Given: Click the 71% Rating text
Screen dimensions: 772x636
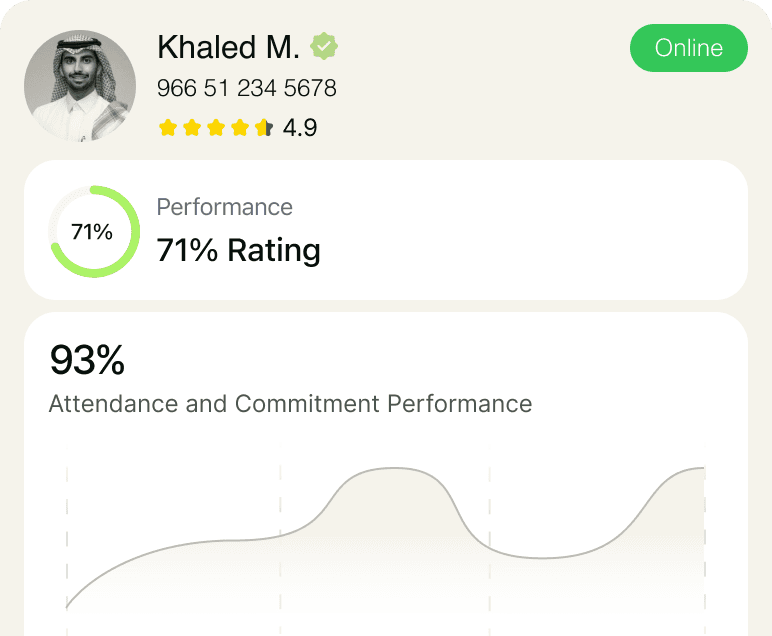Looking at the screenshot, I should point(239,250).
